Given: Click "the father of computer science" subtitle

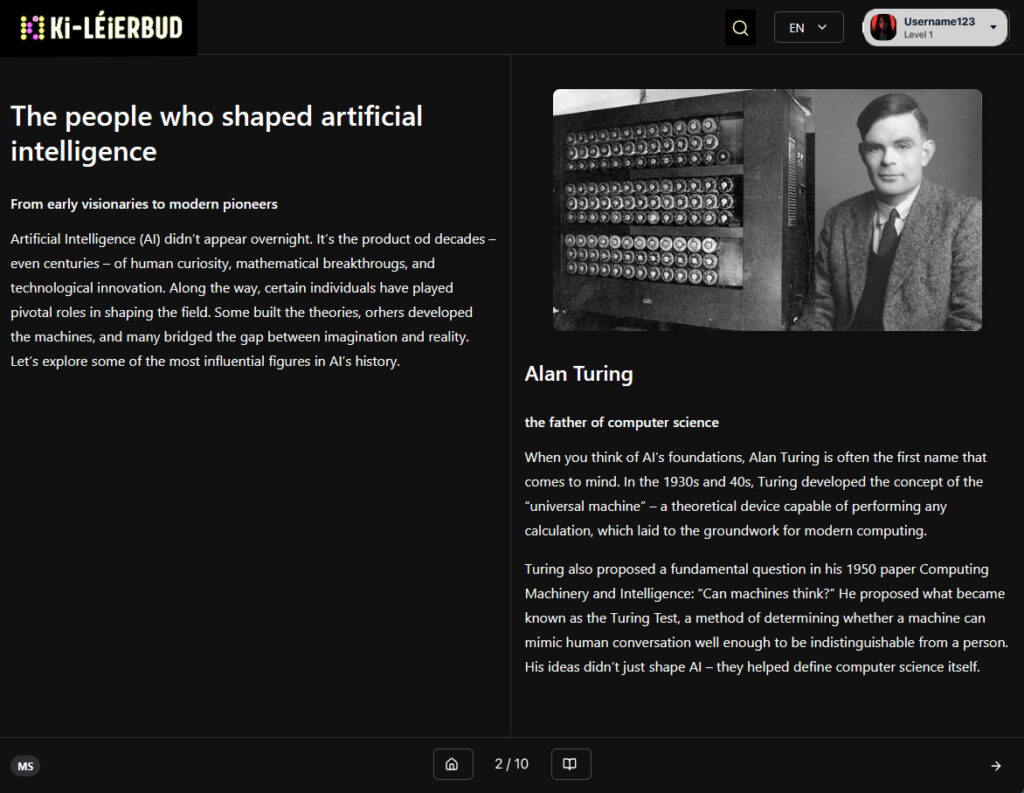Looking at the screenshot, I should click(x=621, y=422).
